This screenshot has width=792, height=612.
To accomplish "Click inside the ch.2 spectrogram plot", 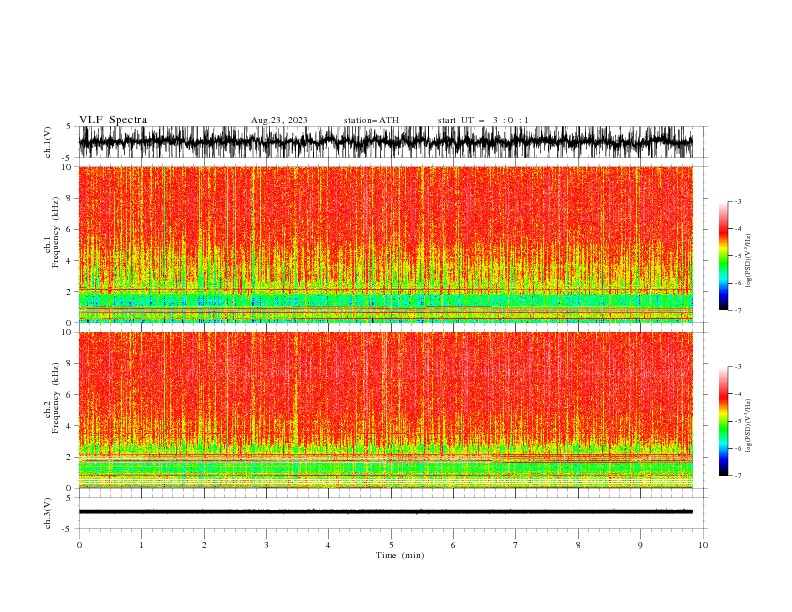I will click(x=386, y=410).
